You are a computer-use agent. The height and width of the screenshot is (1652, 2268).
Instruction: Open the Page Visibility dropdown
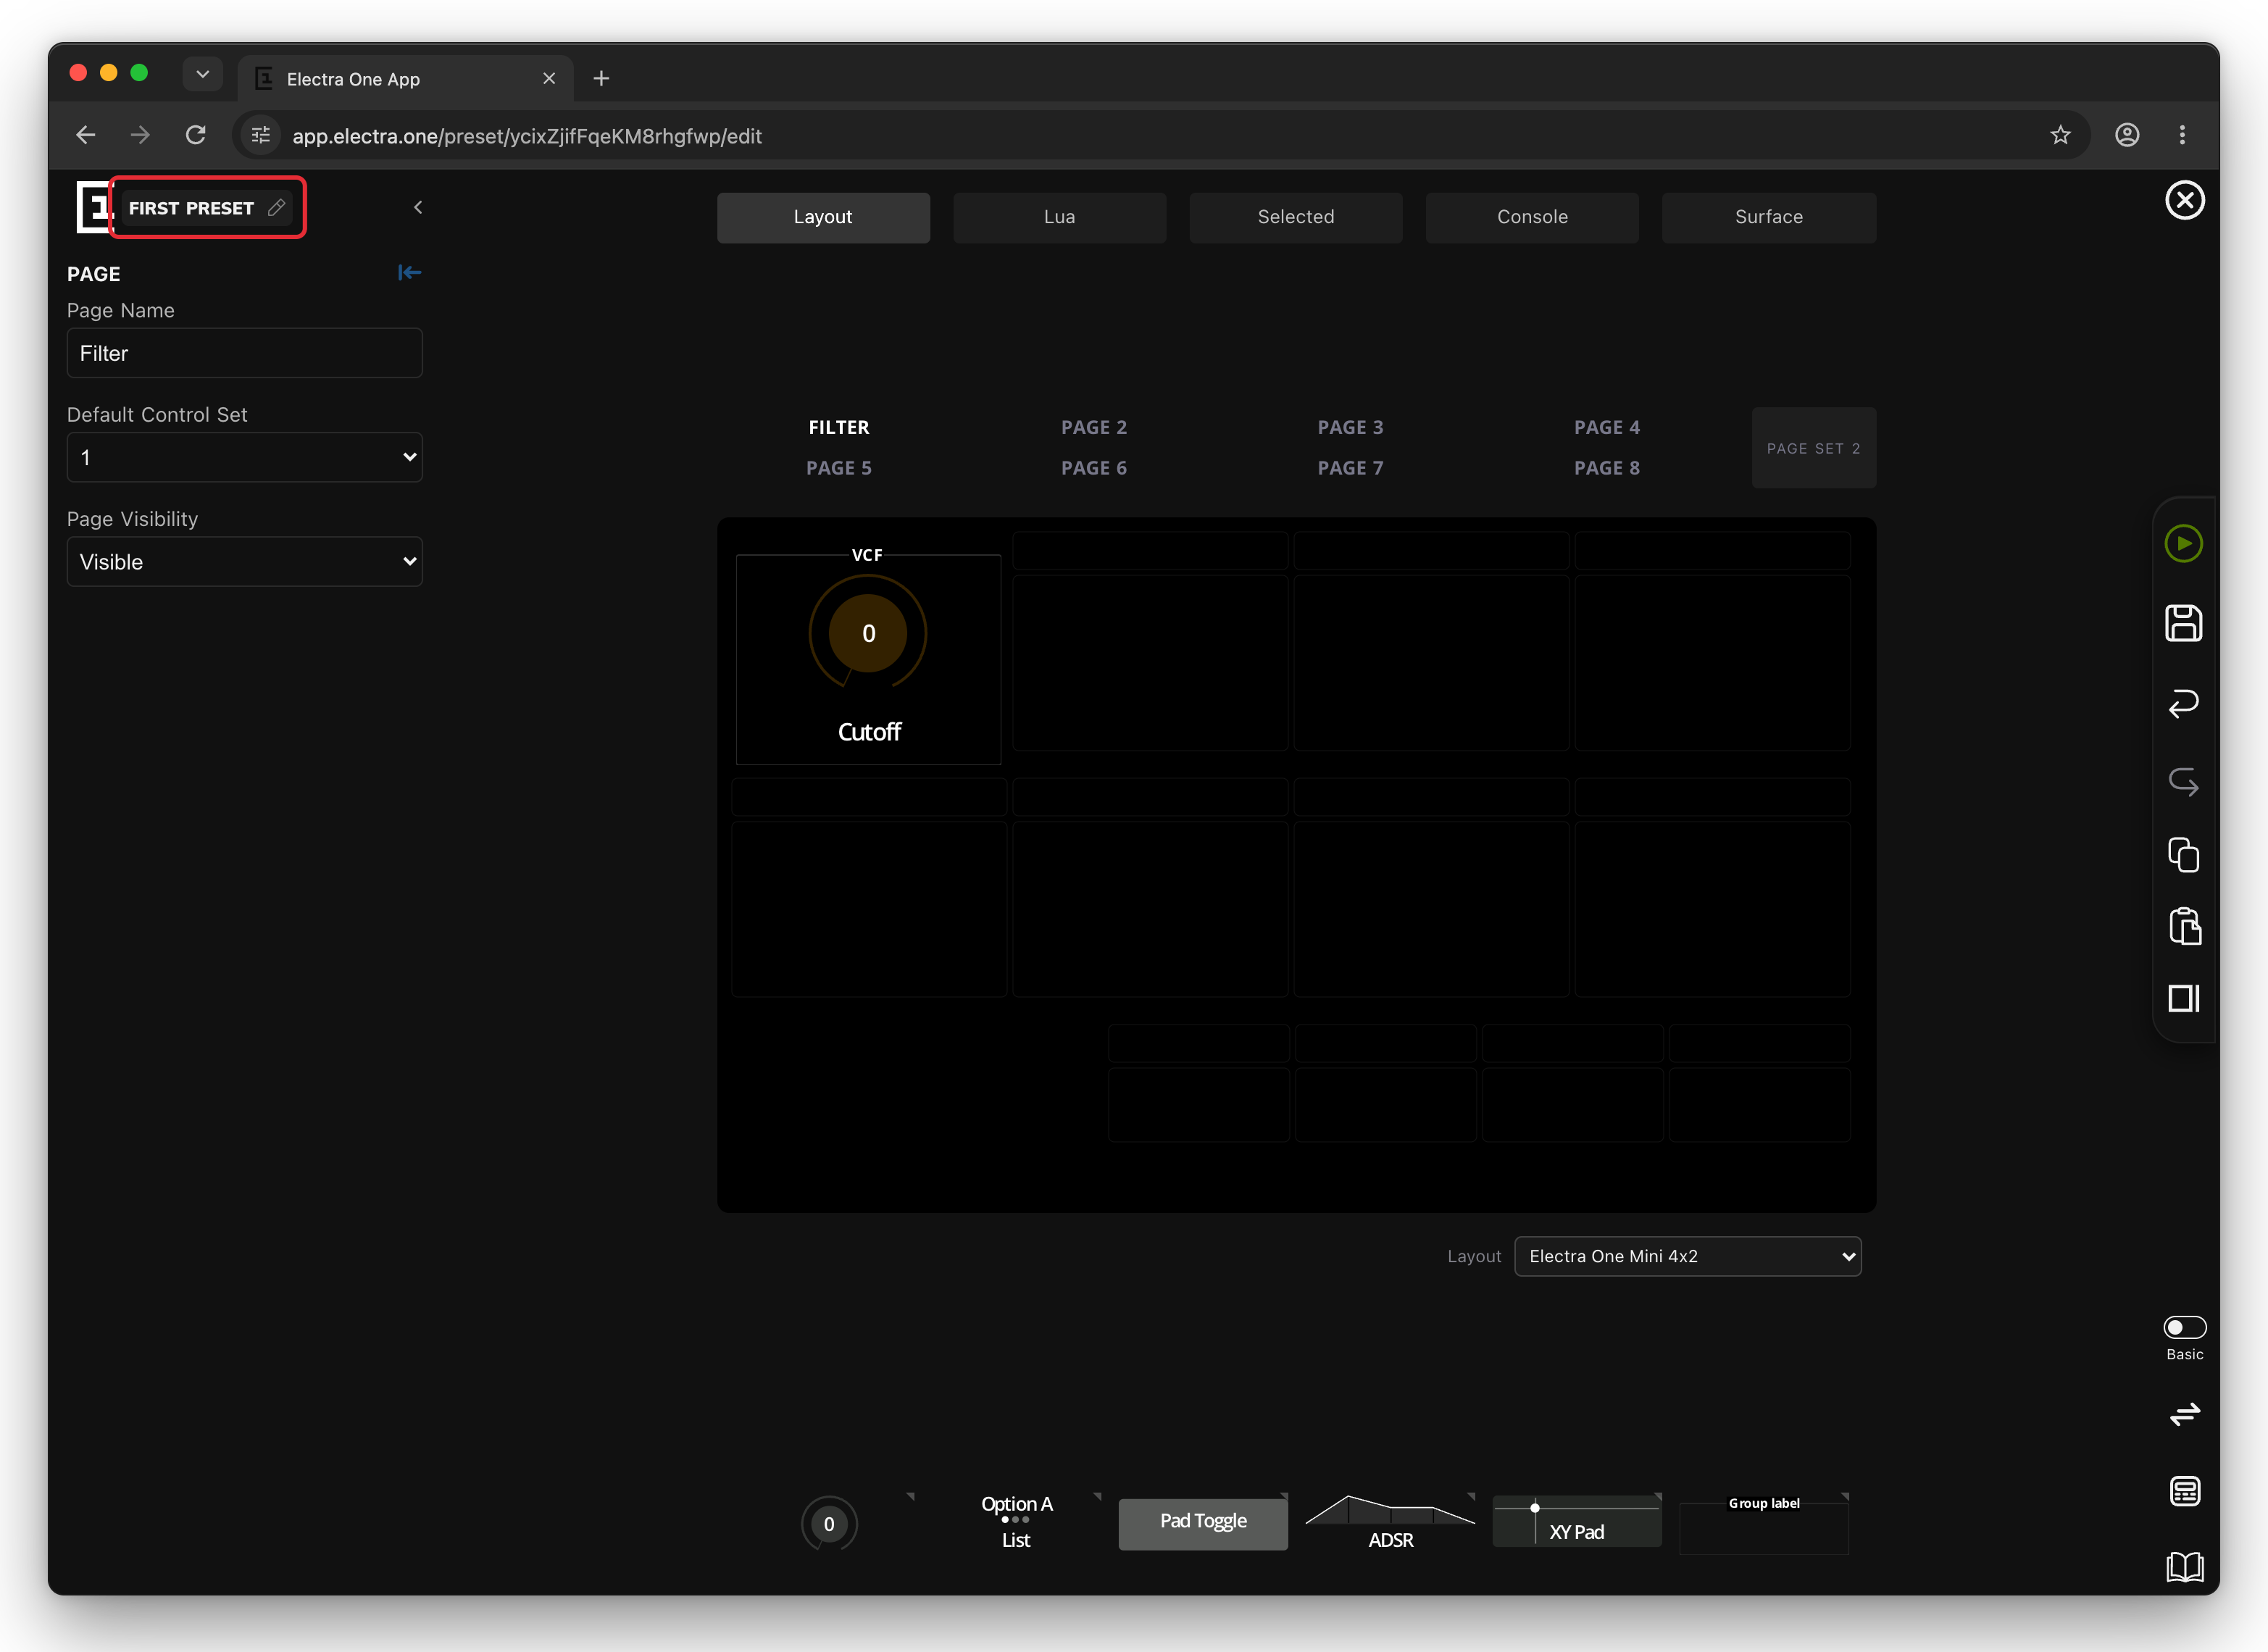click(244, 561)
